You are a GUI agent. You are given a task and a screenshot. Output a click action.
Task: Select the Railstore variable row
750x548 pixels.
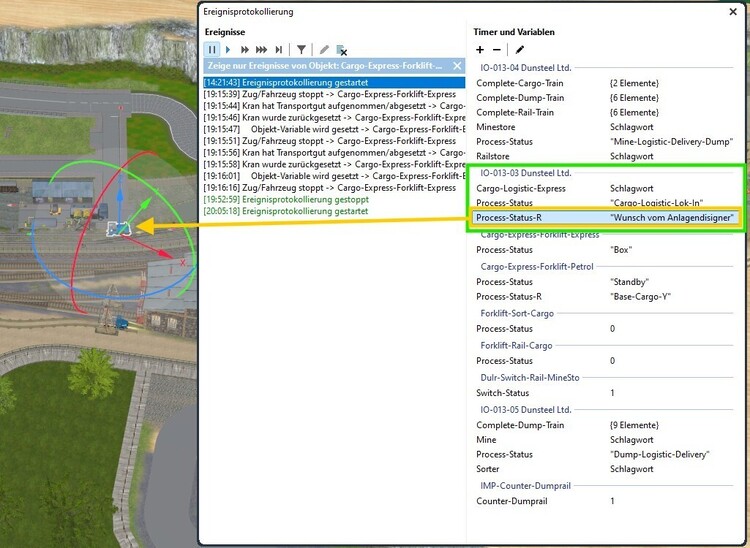605,156
